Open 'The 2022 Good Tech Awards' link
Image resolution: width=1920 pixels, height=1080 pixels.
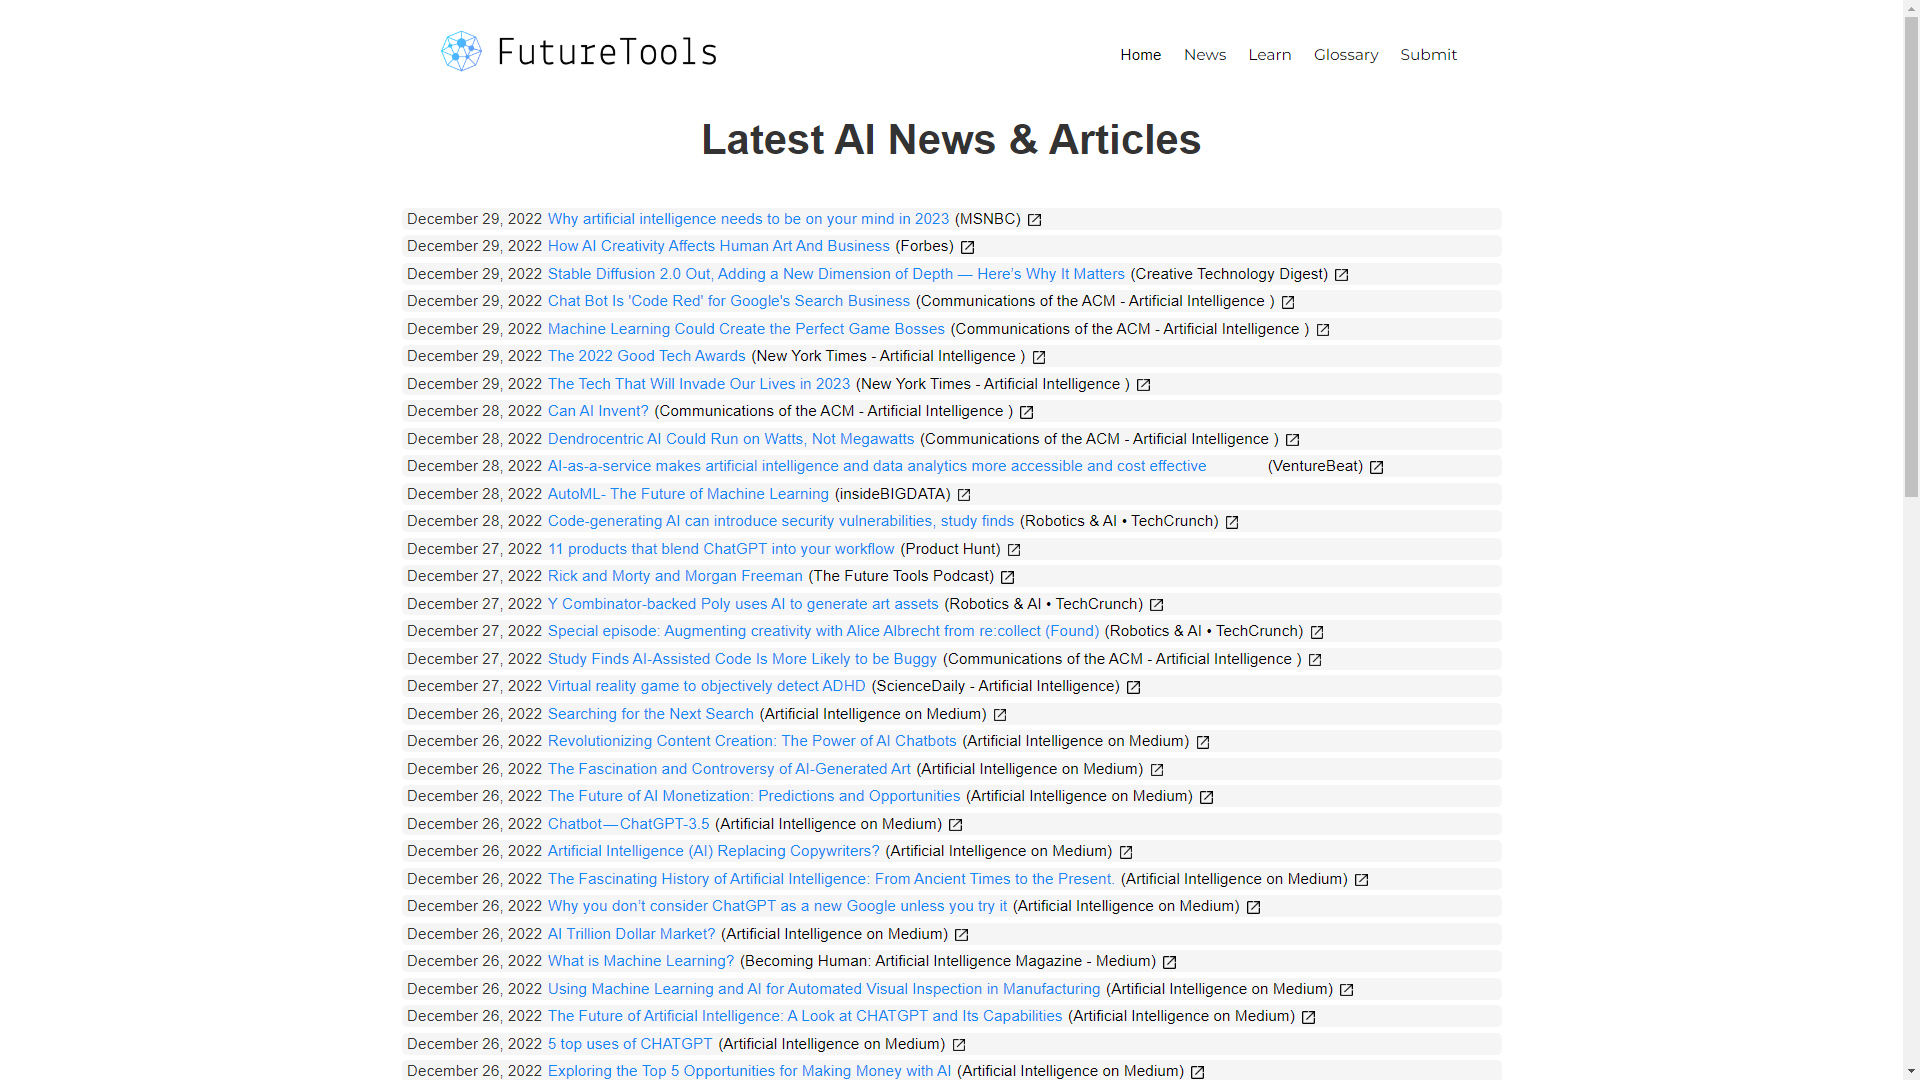646,356
